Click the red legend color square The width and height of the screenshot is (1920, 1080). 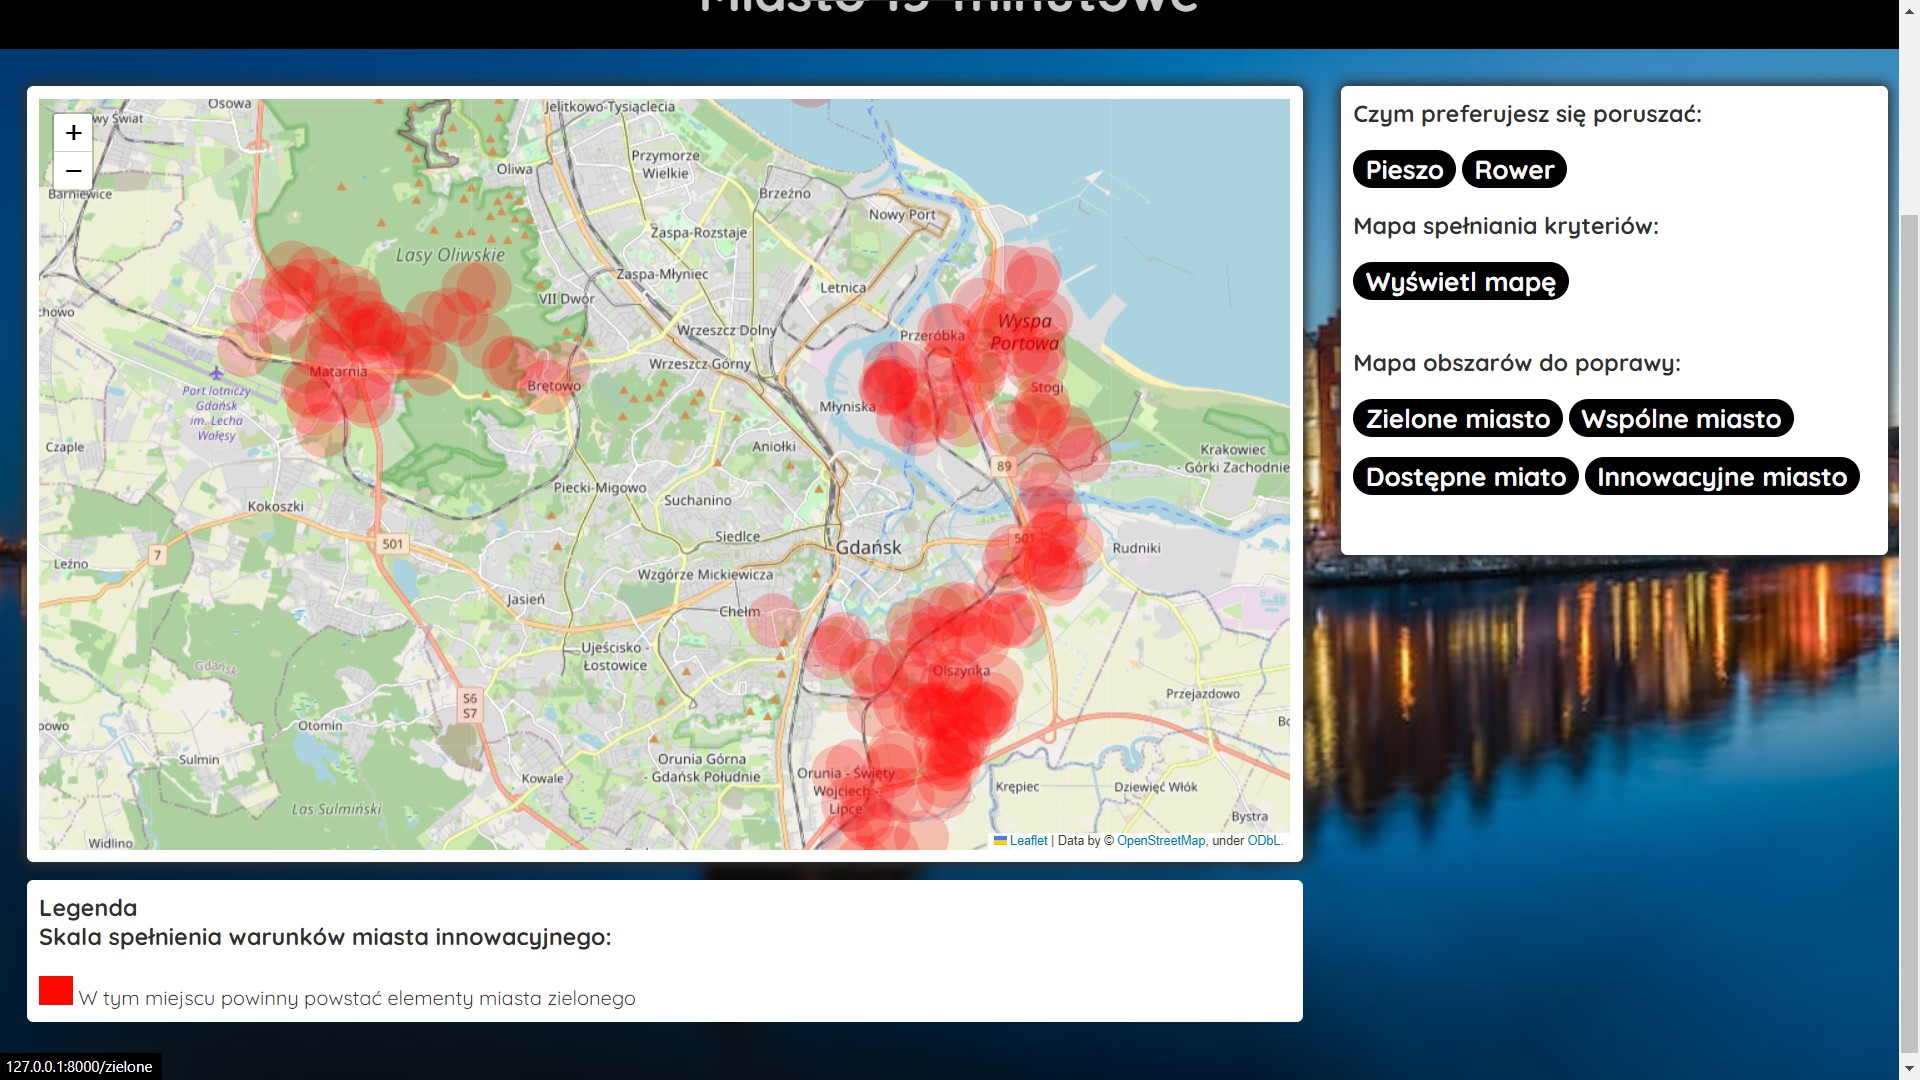tap(56, 991)
